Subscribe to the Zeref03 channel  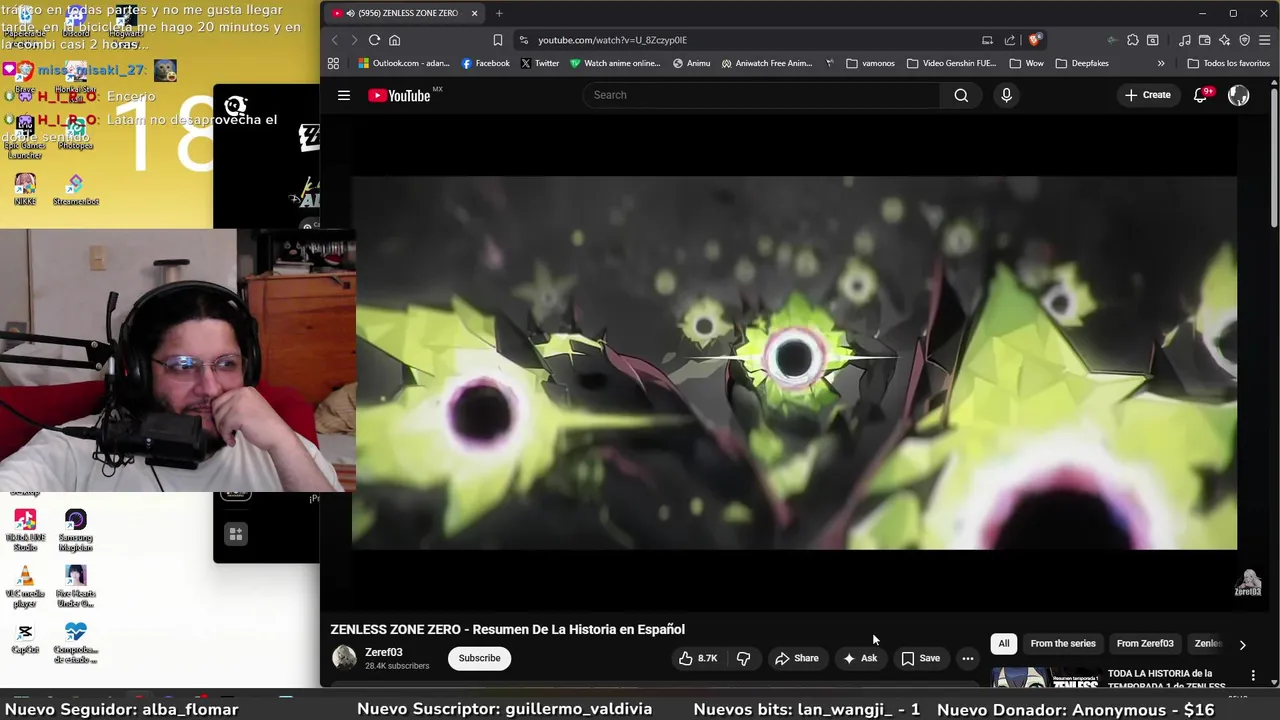tap(479, 658)
